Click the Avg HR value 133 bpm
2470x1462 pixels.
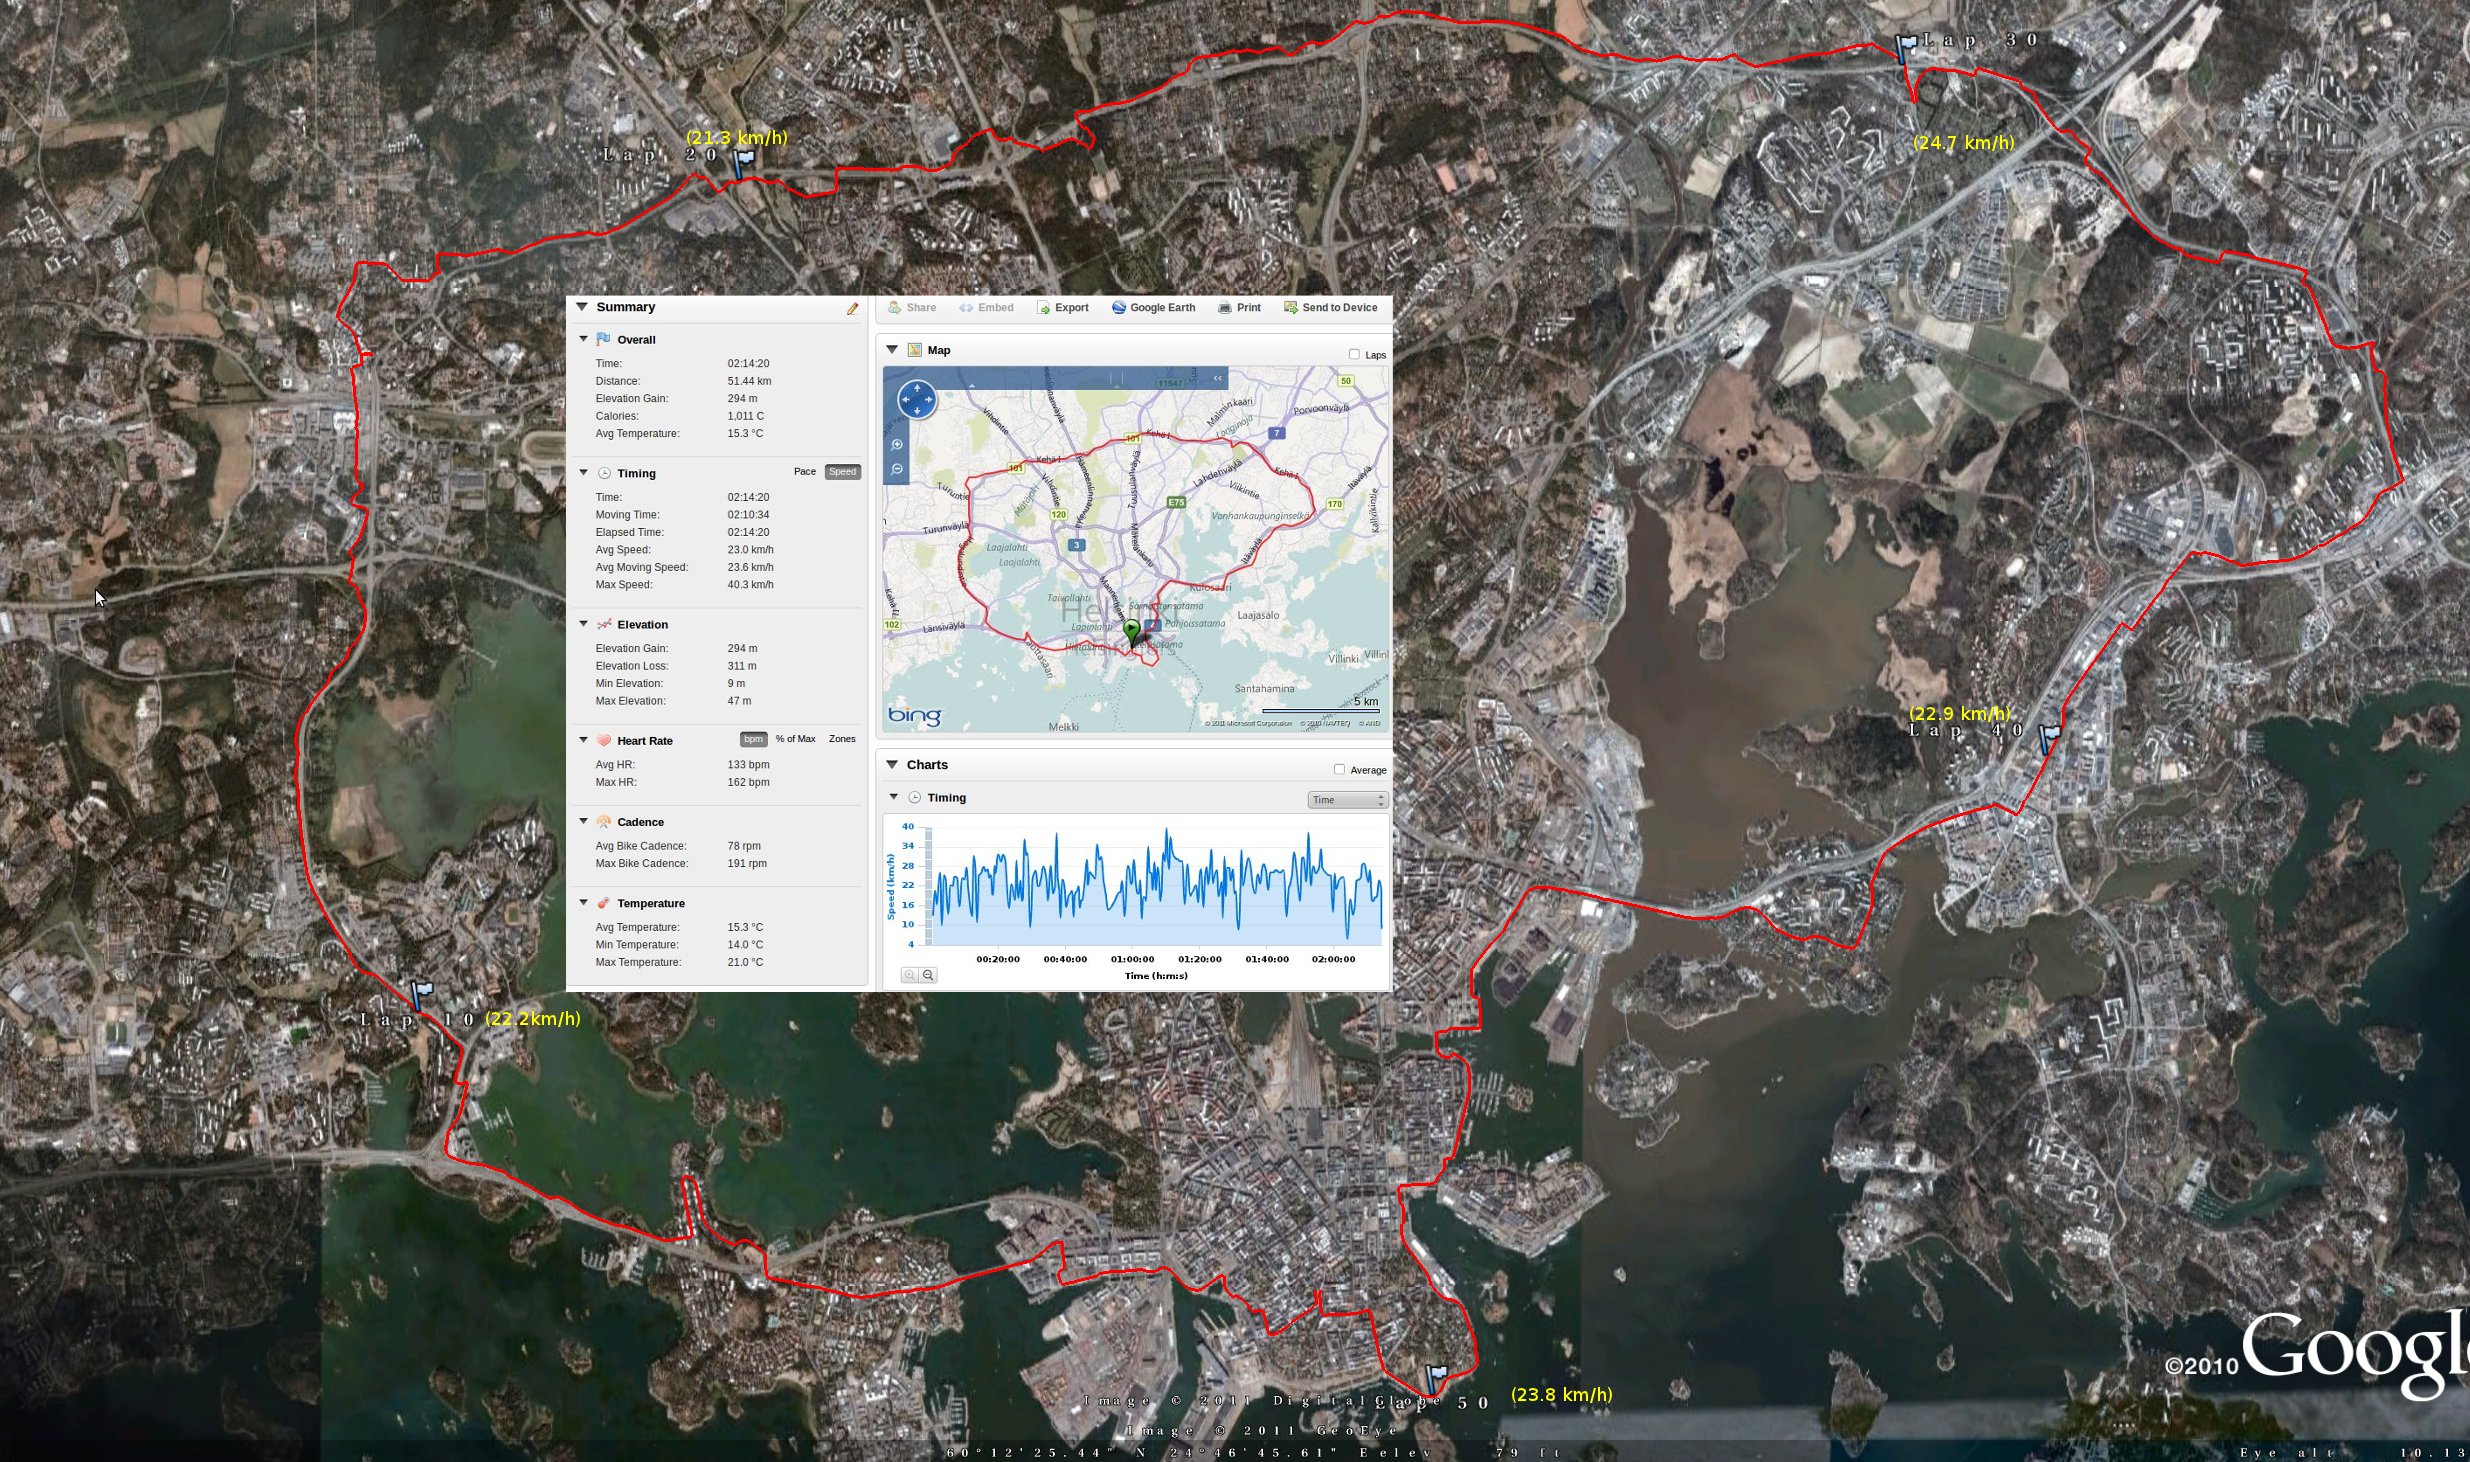748,765
